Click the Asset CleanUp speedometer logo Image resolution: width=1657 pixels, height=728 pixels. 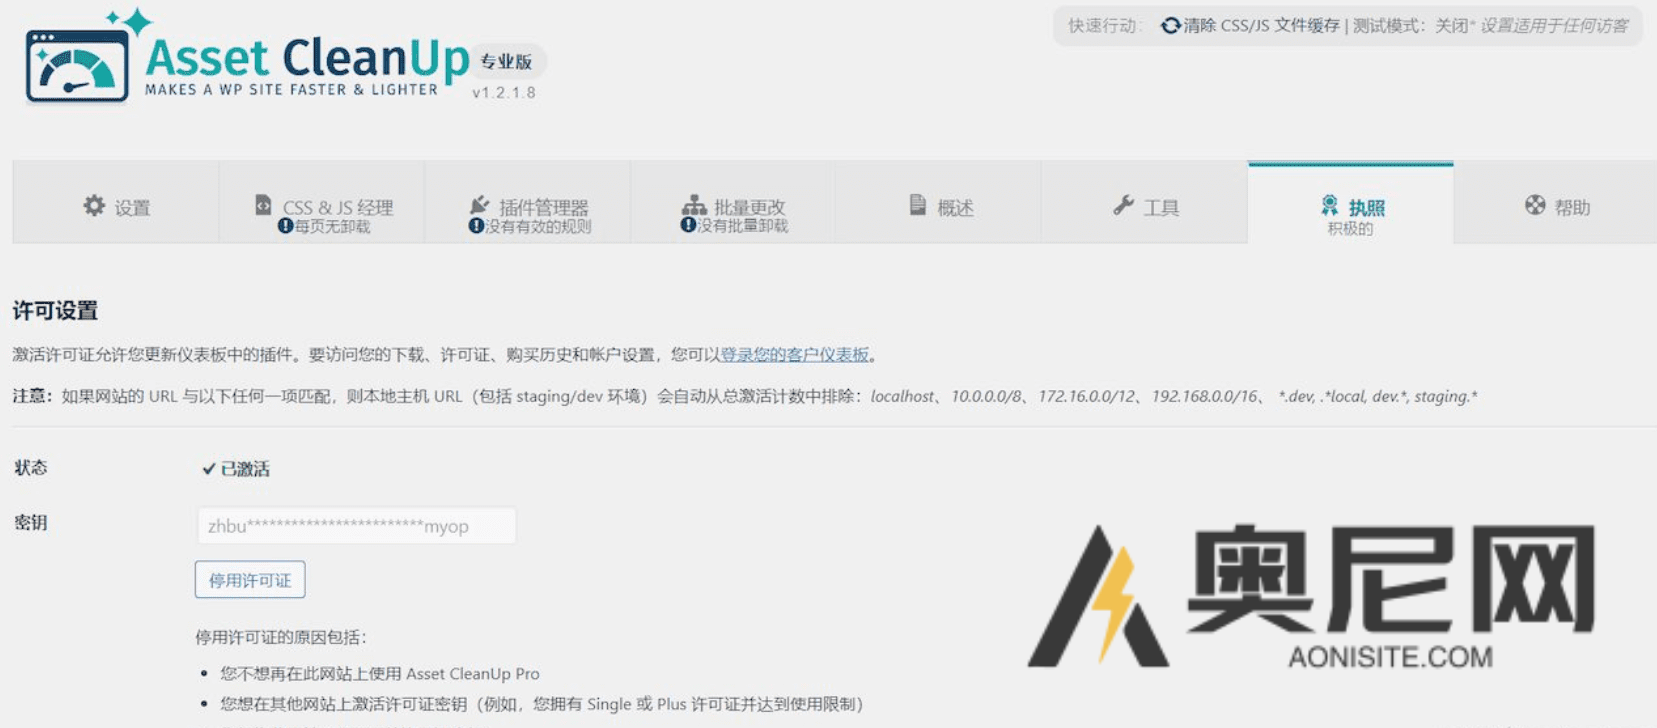[77, 66]
